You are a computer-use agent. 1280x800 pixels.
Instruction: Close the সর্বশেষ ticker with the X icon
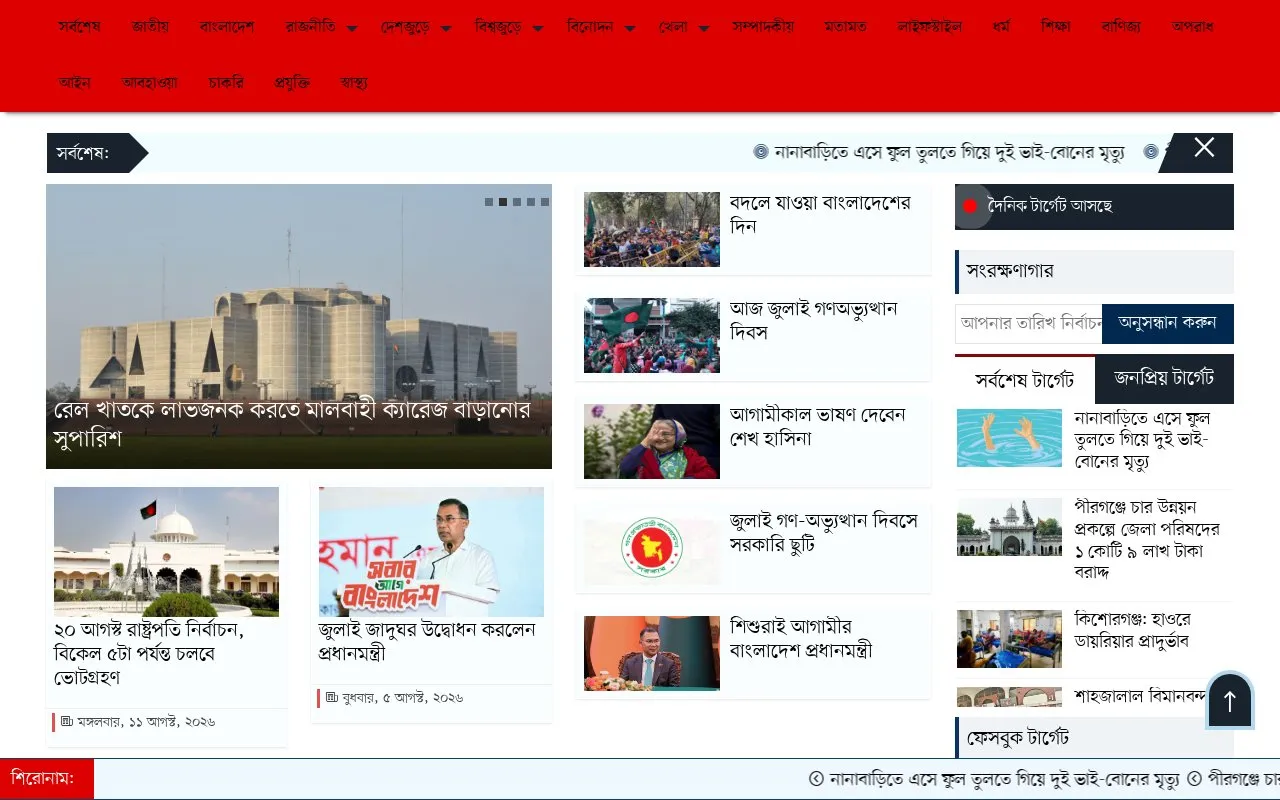1204,148
